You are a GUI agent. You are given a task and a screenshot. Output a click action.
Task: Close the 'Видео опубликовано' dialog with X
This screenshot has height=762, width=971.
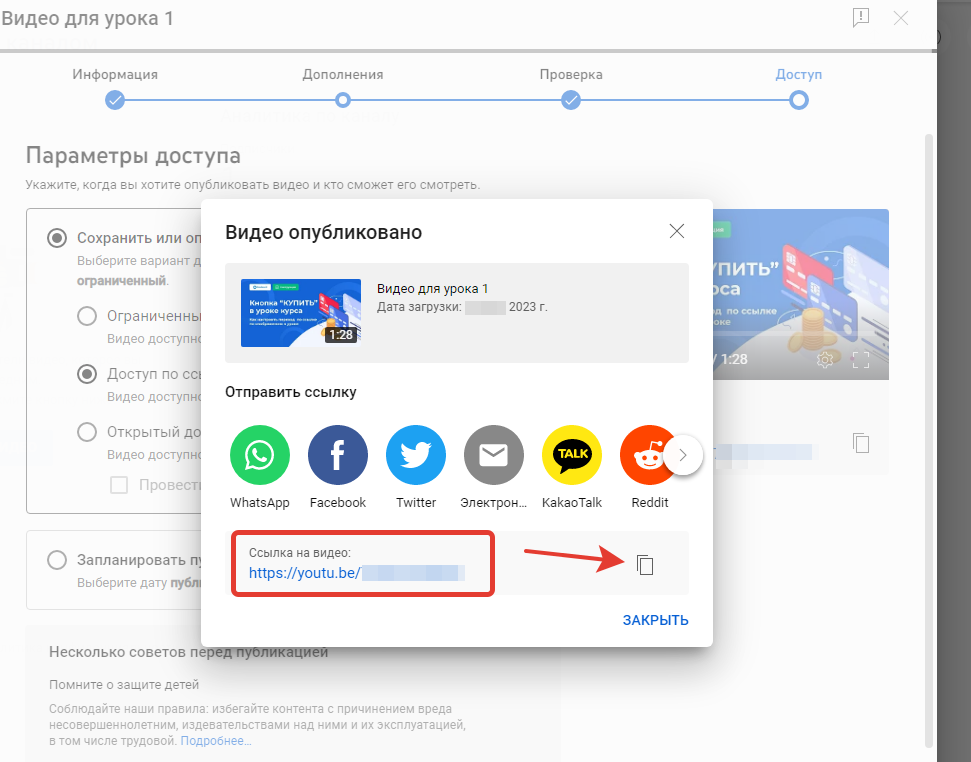(x=677, y=231)
